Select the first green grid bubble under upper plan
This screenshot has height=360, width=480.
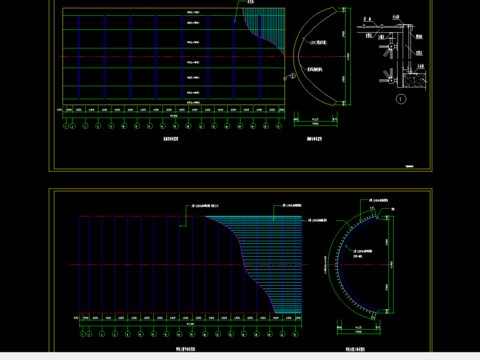point(66,126)
